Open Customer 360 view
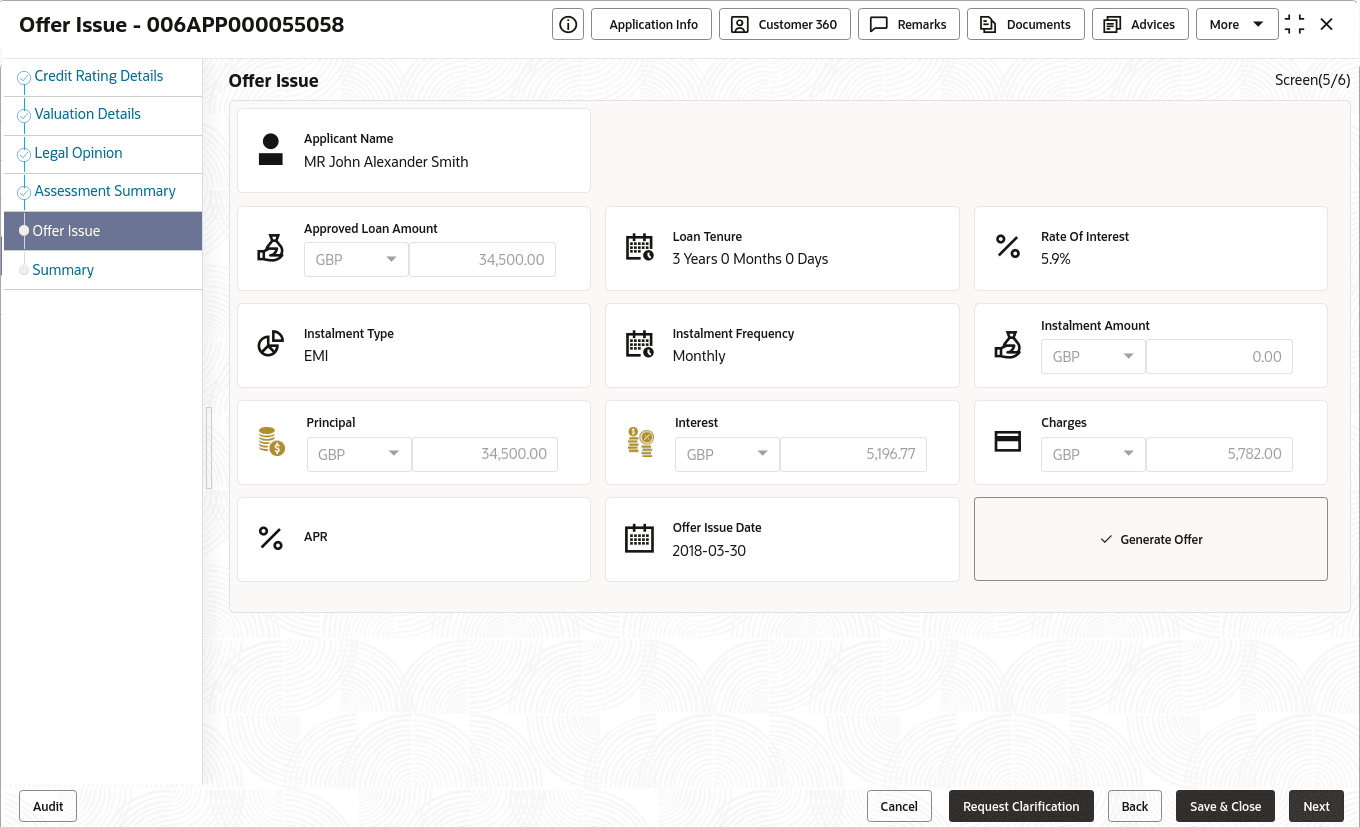The image size is (1360, 827). coord(785,24)
